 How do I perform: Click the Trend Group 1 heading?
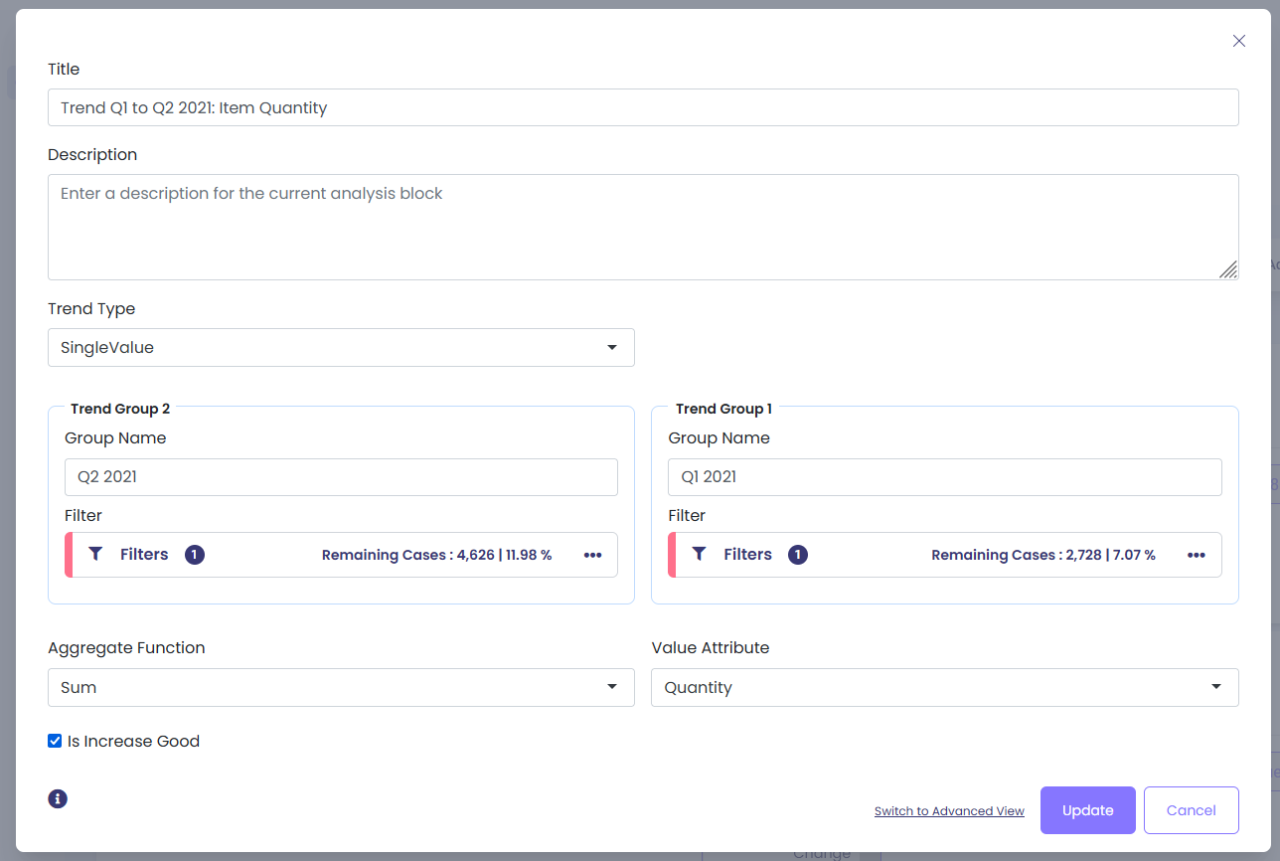coord(724,408)
